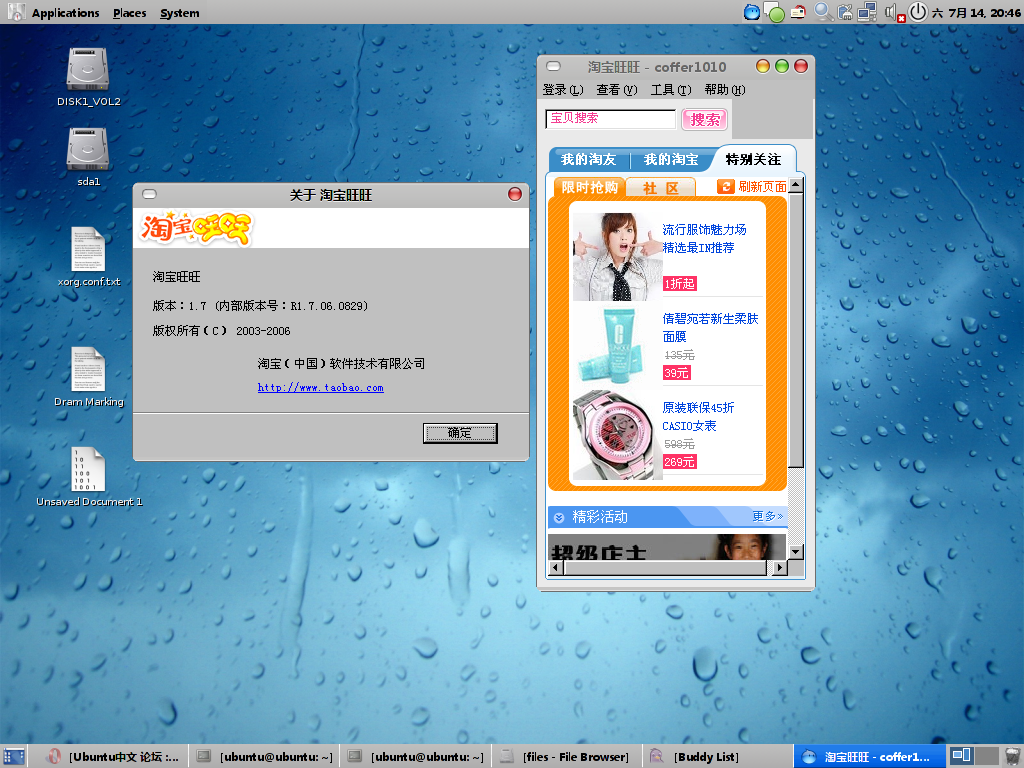Image resolution: width=1024 pixels, height=768 pixels.
Task: Open the magnifying glass search tray icon
Action: (x=823, y=12)
